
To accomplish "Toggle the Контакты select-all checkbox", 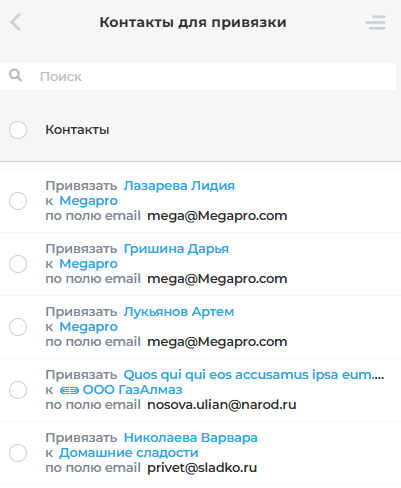I will [18, 130].
